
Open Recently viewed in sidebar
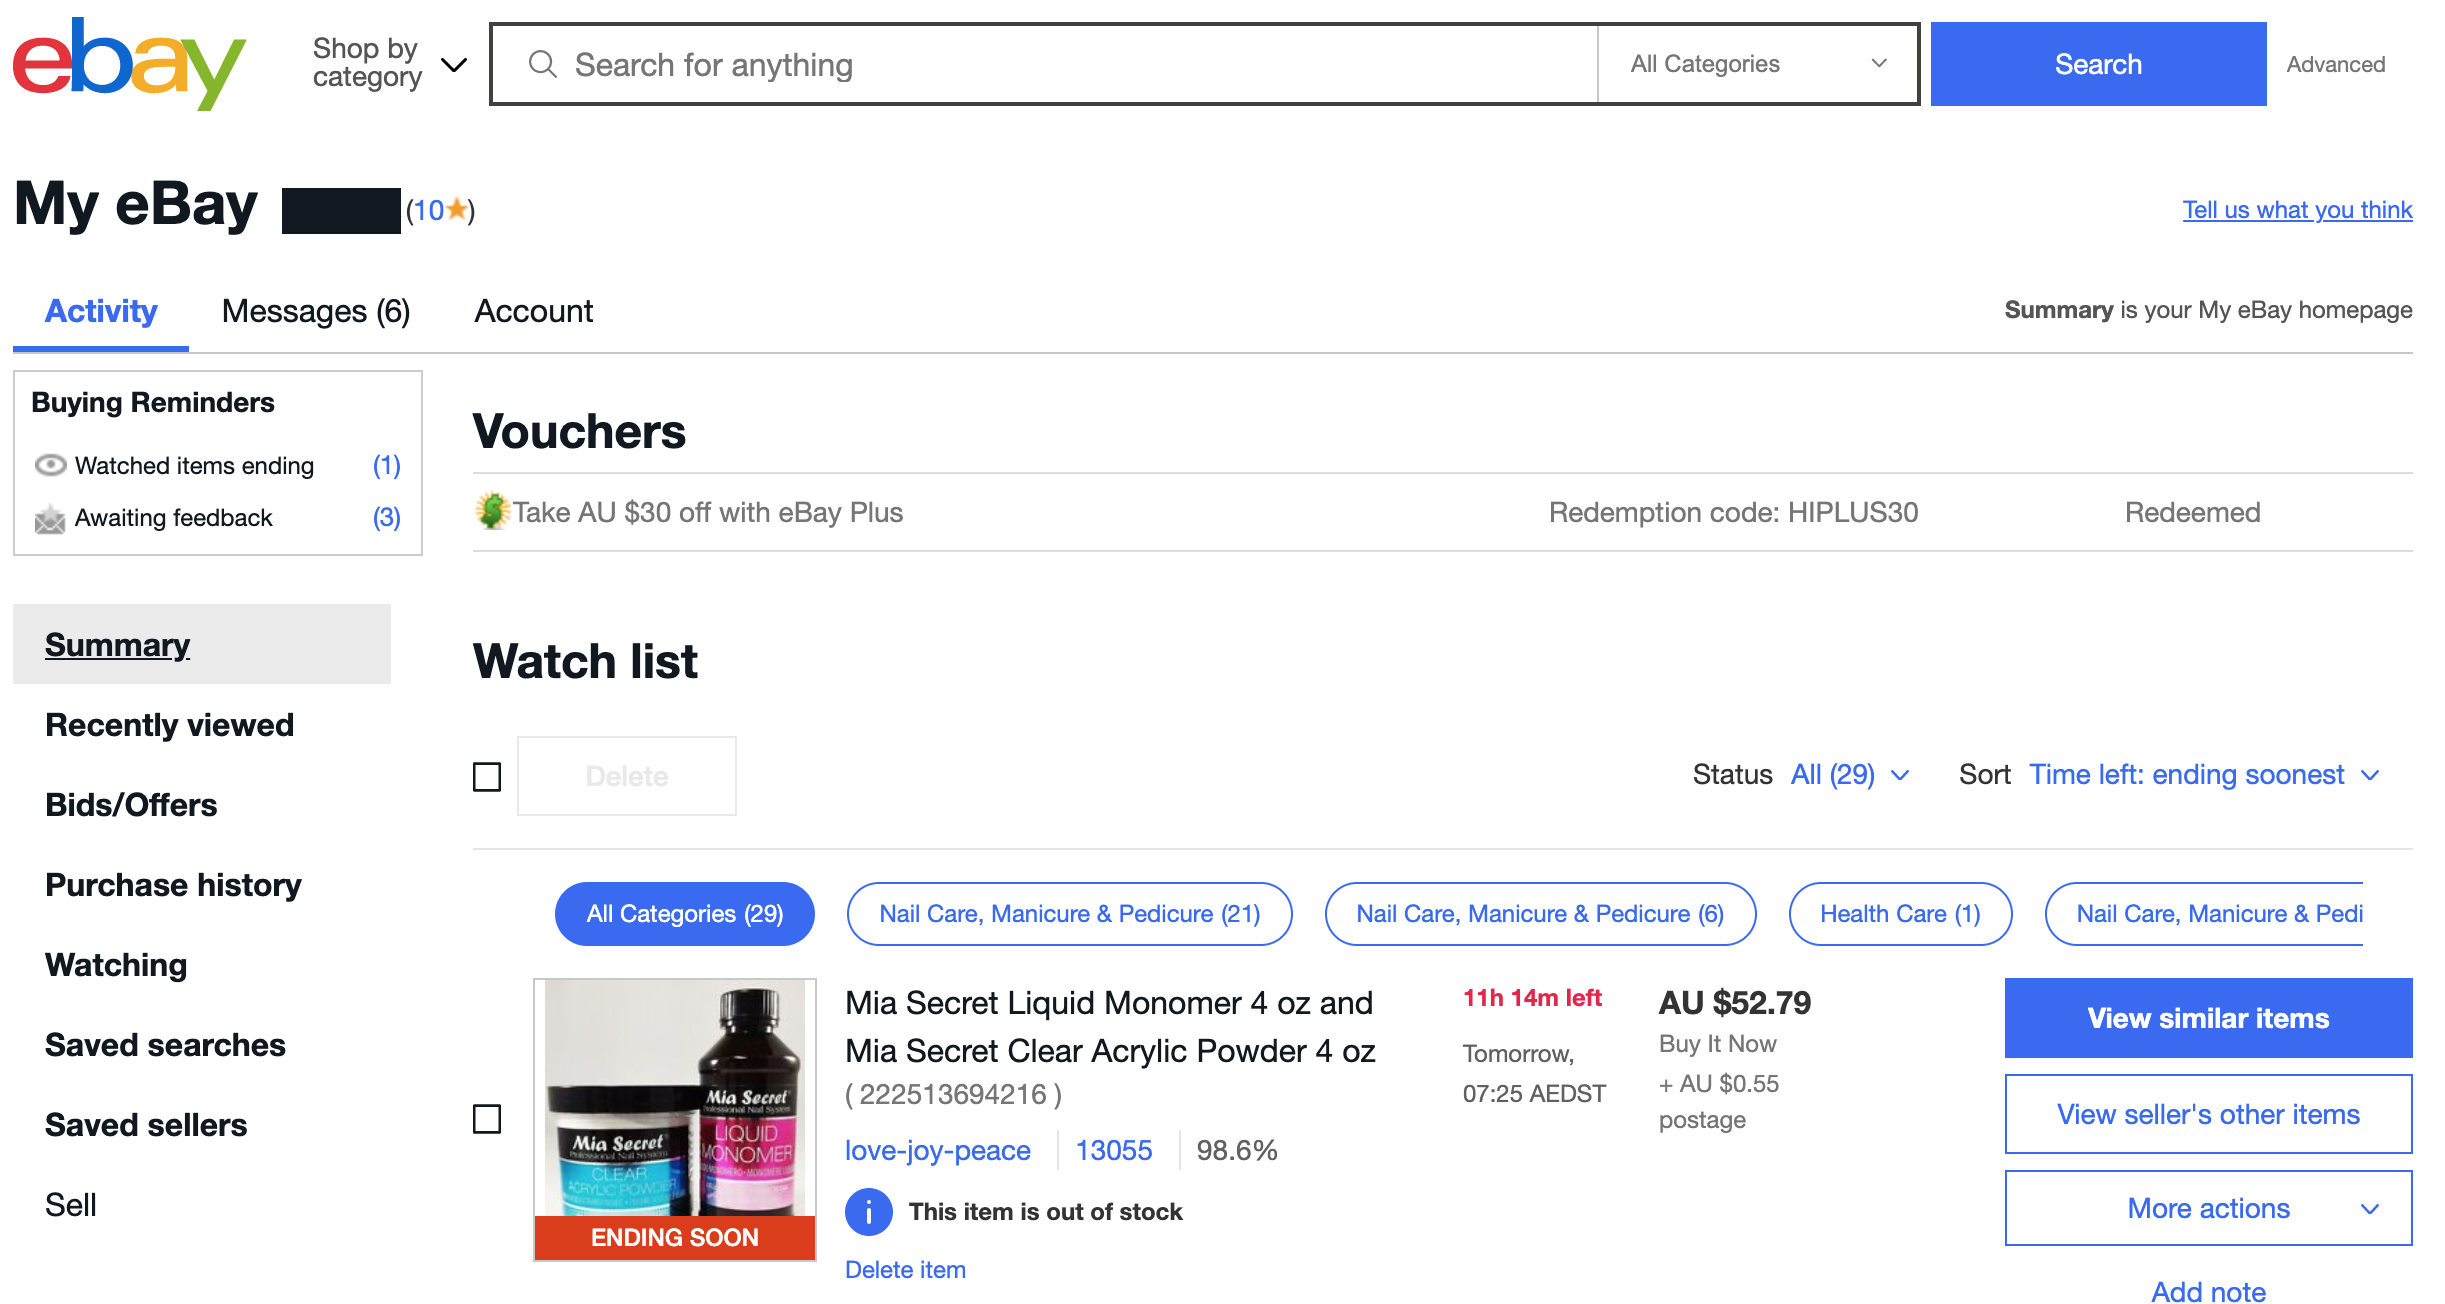[x=169, y=725]
